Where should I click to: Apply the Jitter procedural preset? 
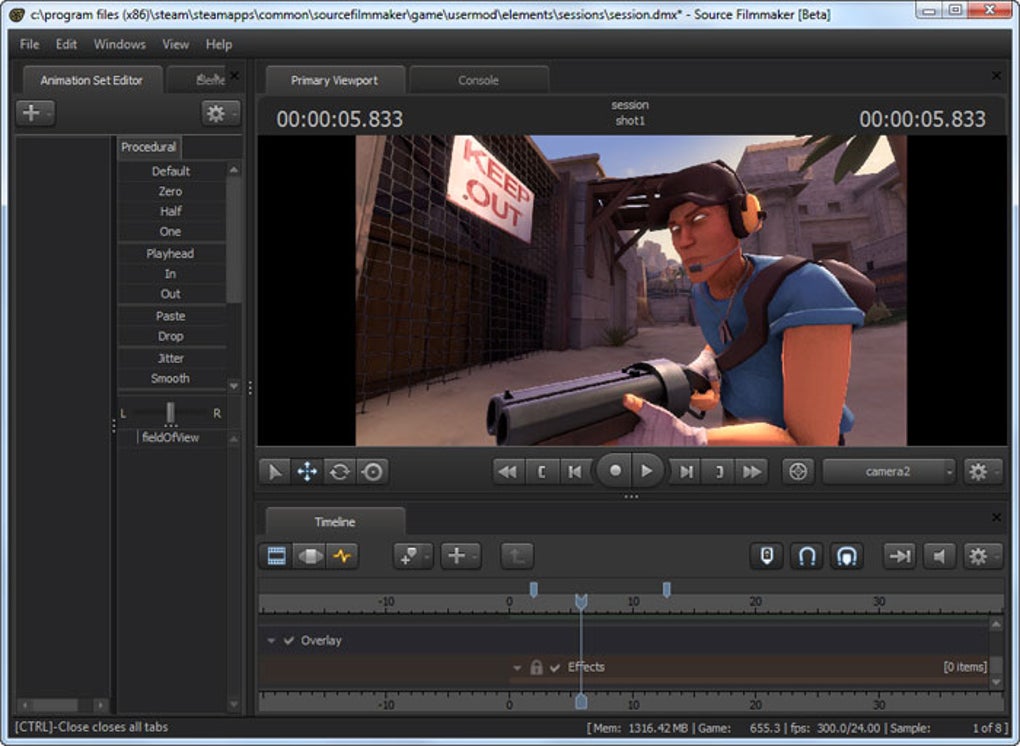pyautogui.click(x=170, y=358)
